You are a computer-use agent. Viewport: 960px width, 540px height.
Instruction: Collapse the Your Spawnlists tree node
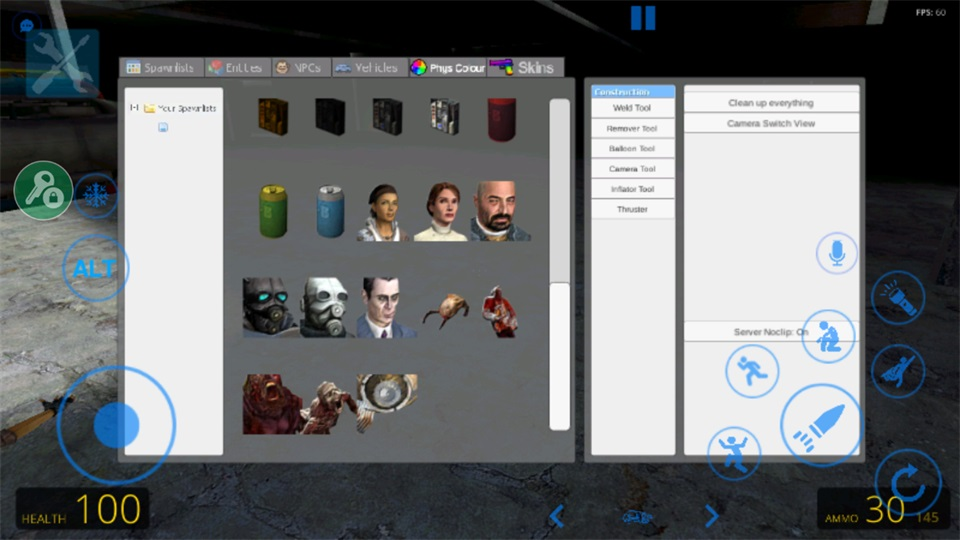tap(133, 108)
